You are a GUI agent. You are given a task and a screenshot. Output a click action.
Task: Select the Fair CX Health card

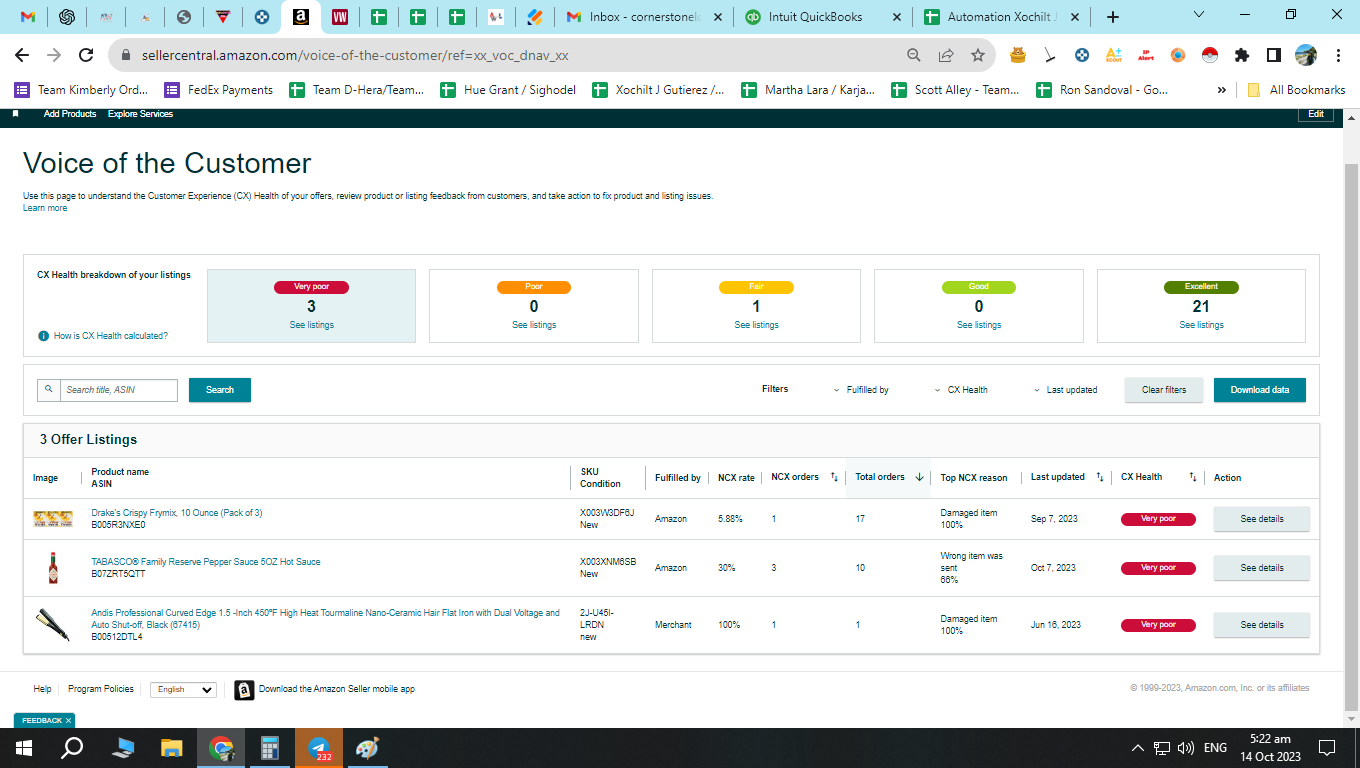756,306
